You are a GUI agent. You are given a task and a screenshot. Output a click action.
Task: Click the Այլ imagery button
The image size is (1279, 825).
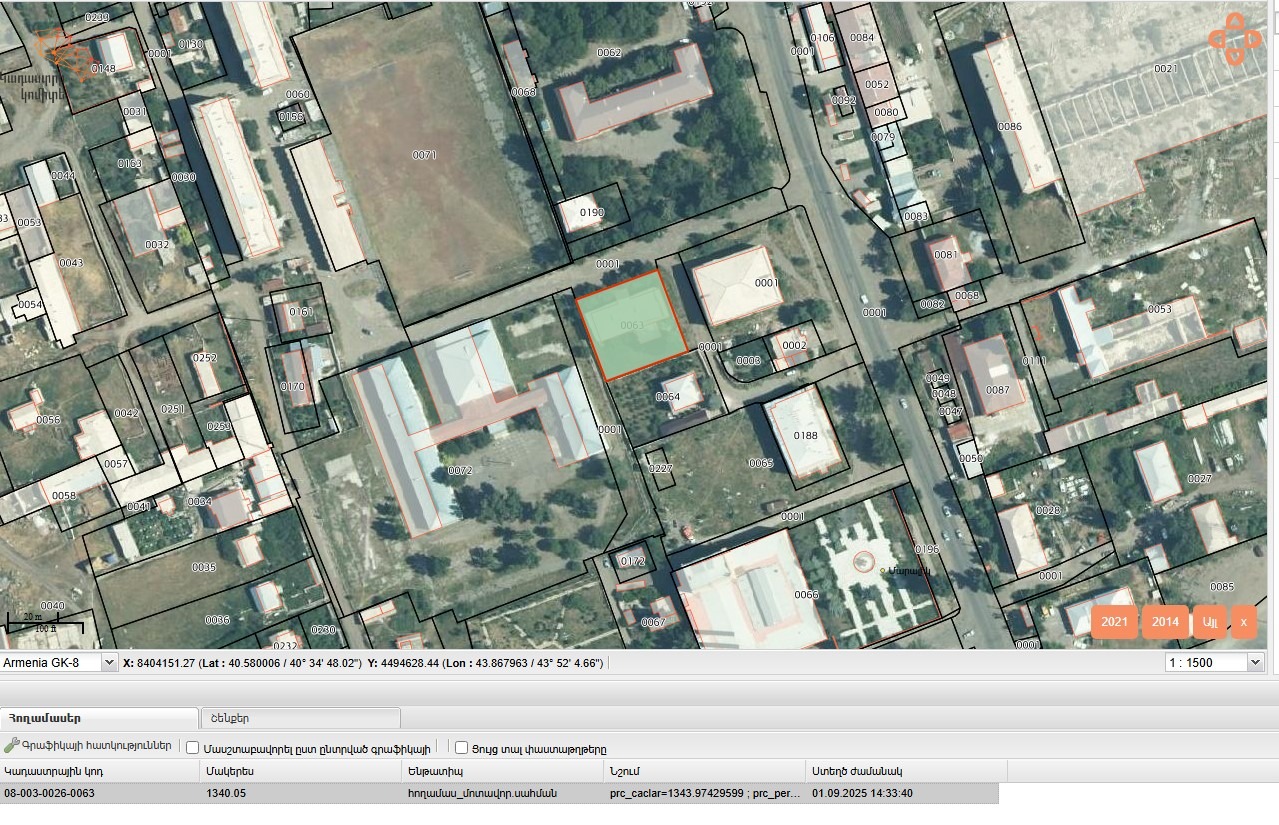[x=1210, y=622]
